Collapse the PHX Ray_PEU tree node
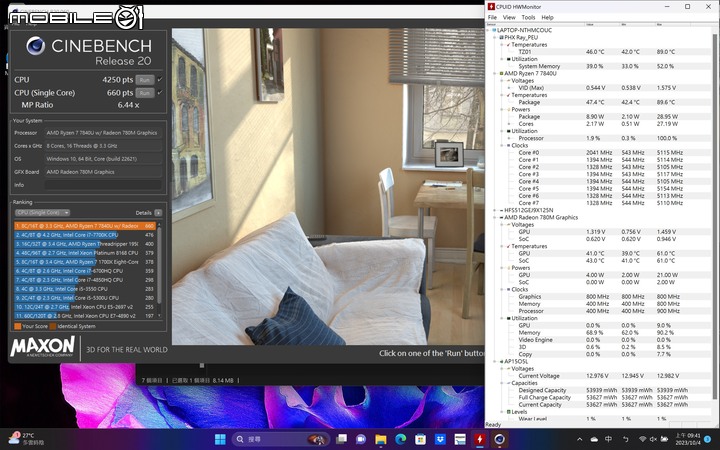720x450 pixels. (x=495, y=38)
